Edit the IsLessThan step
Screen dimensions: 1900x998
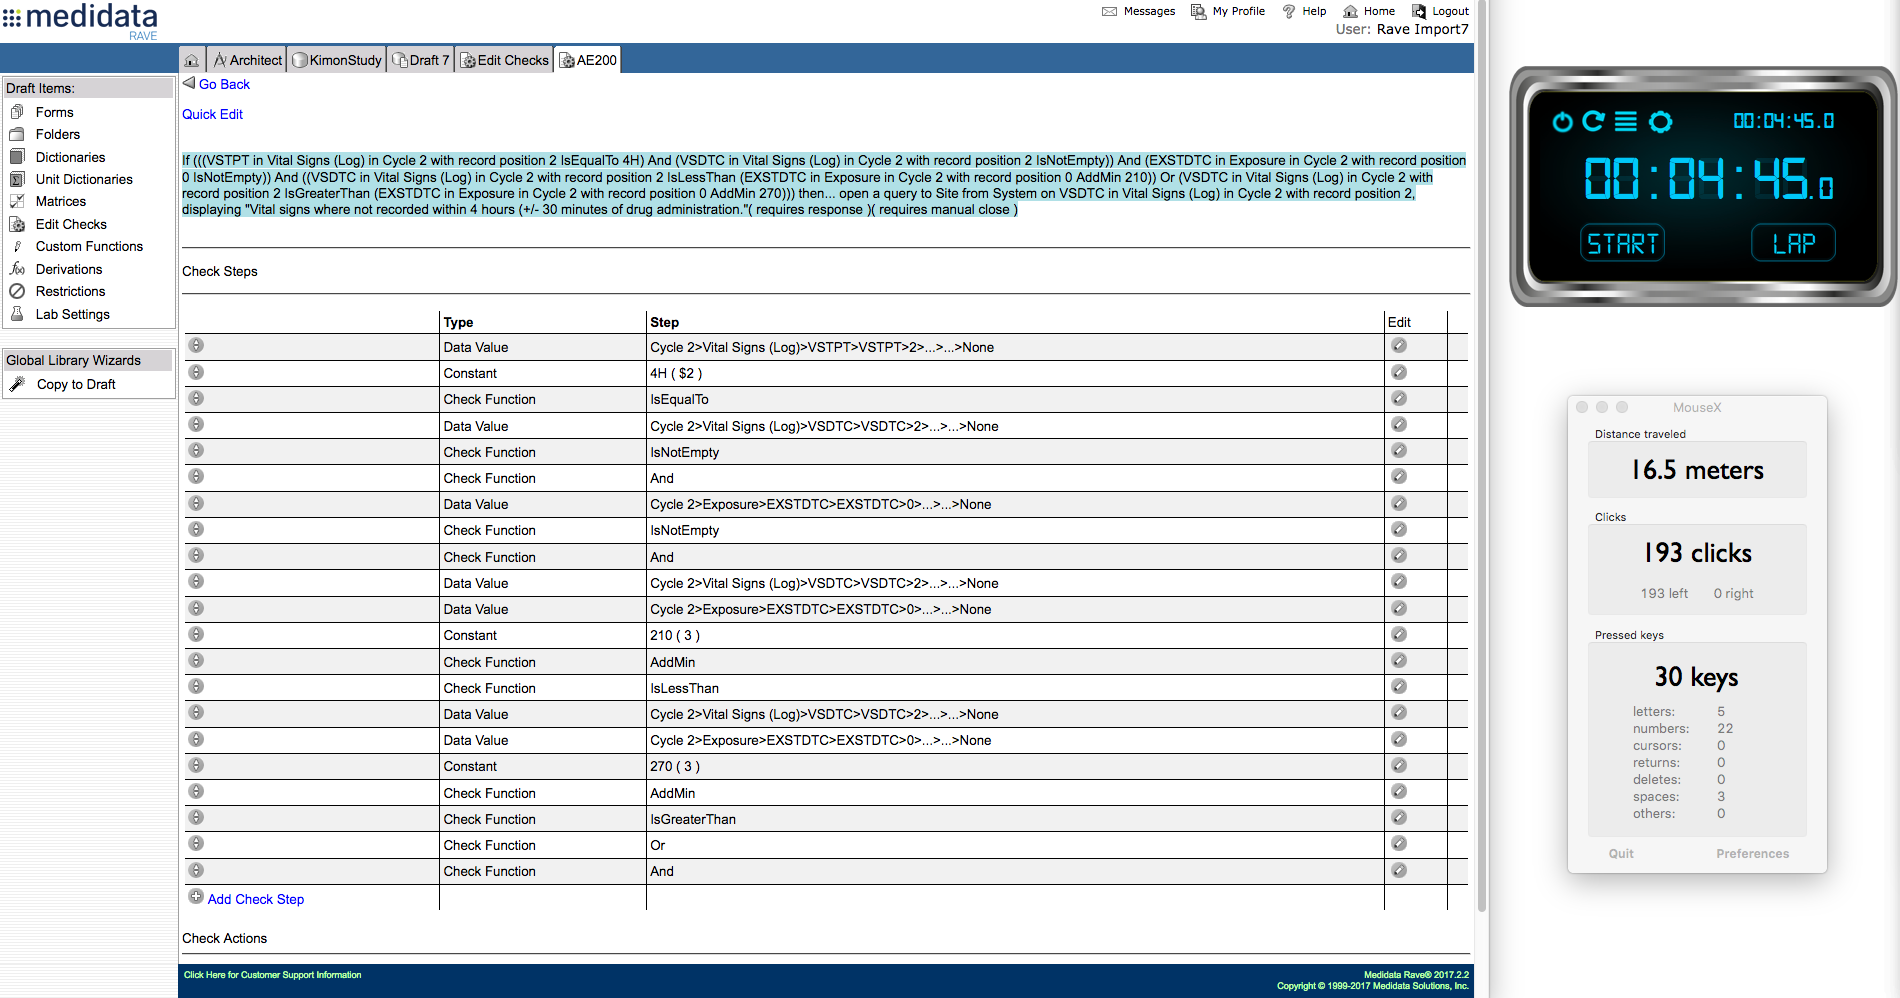pyautogui.click(x=1399, y=686)
